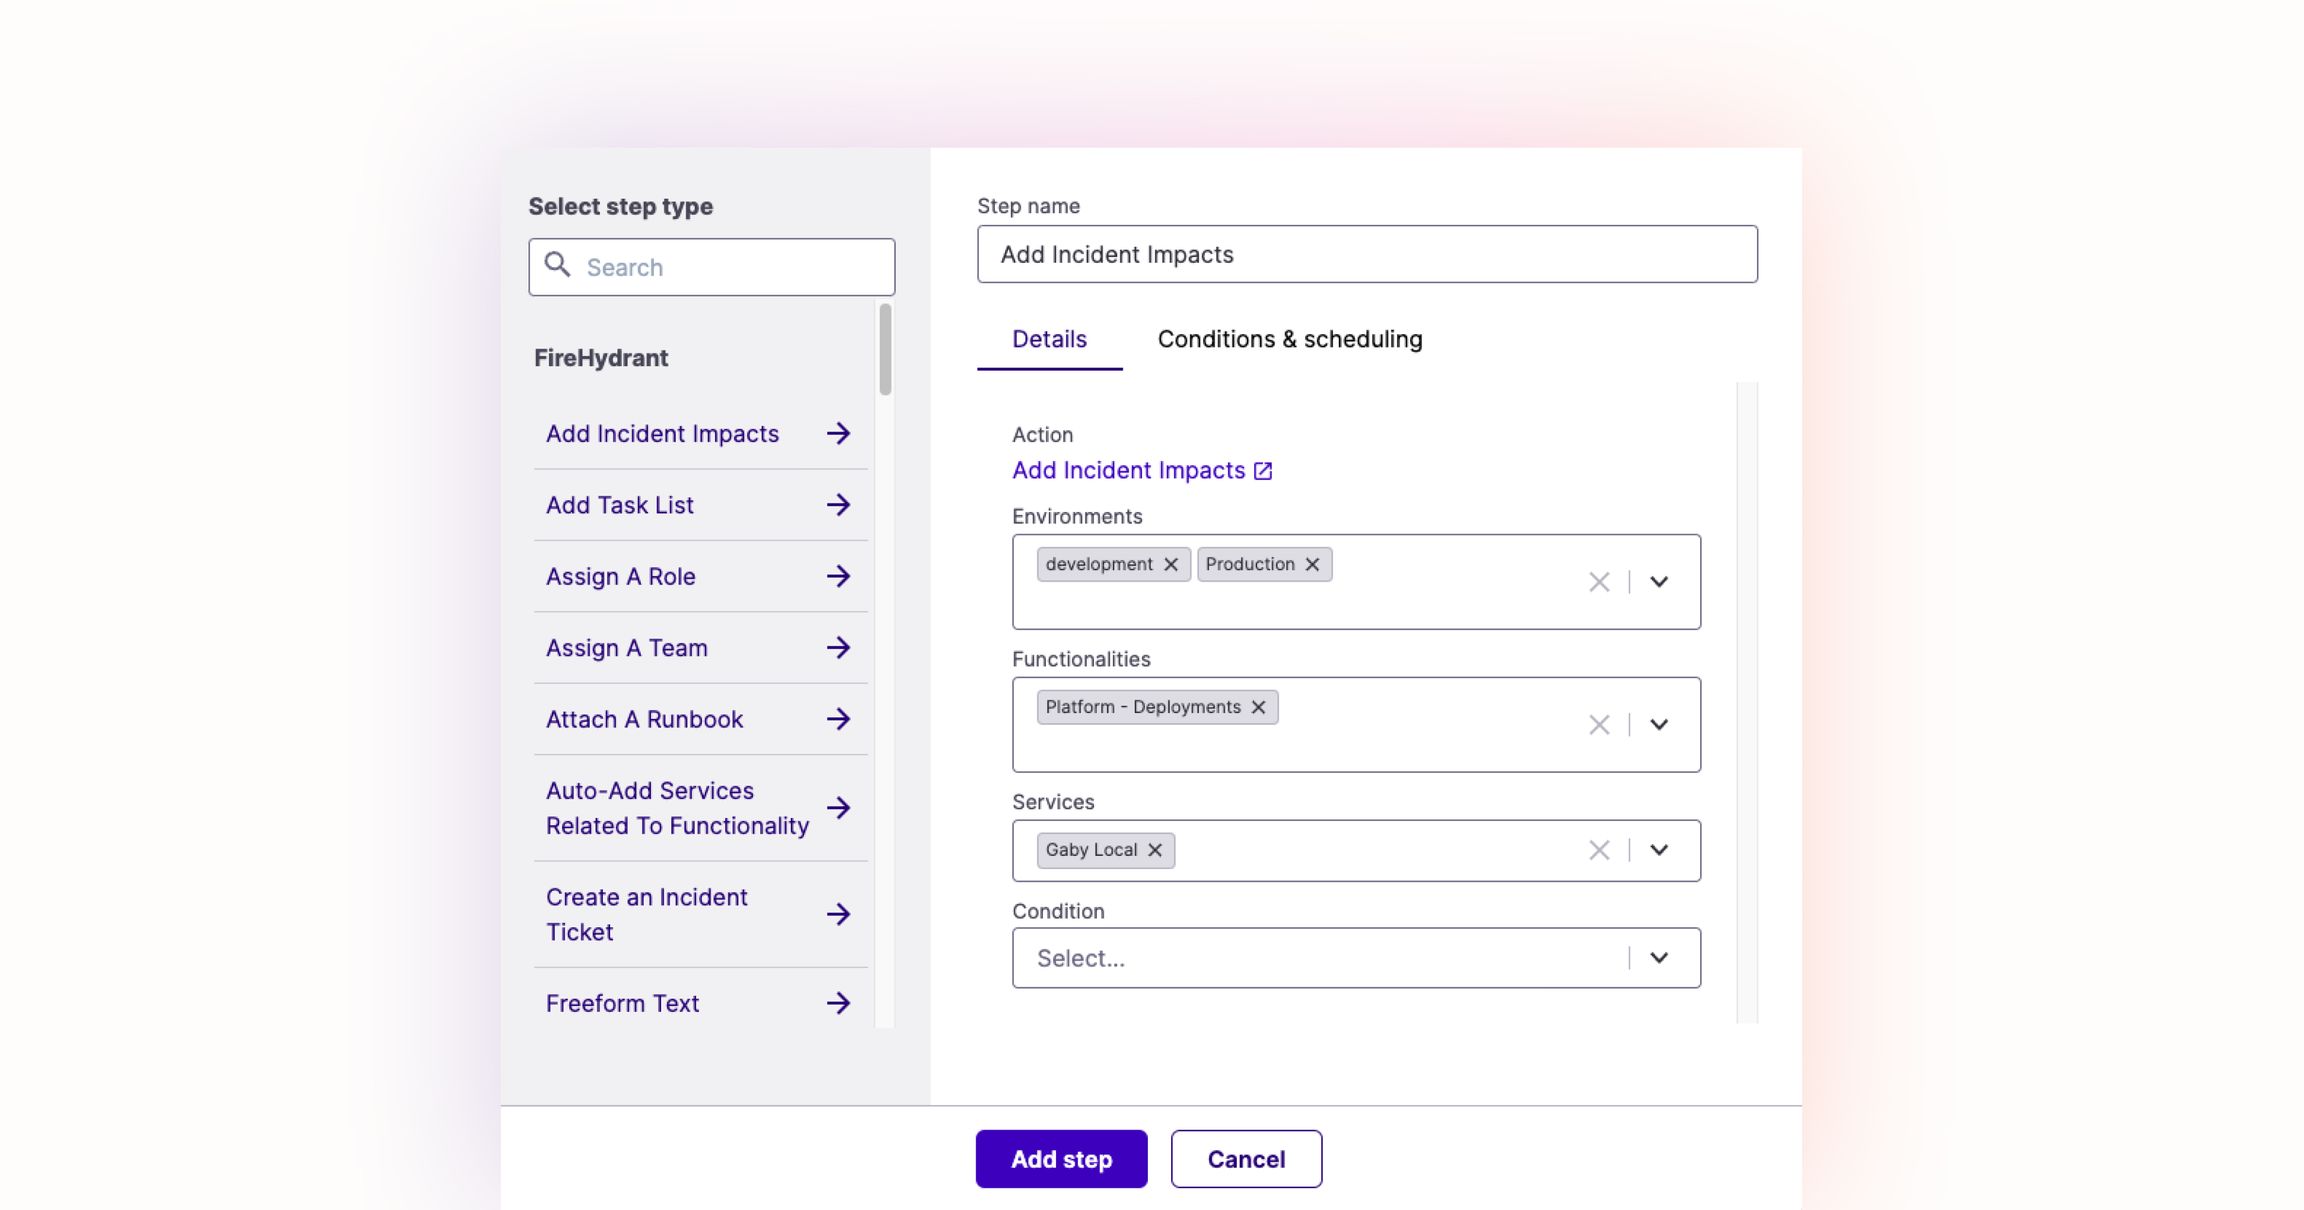This screenshot has width=2304, height=1210.
Task: Clear all selected Functionalities
Action: tap(1599, 725)
